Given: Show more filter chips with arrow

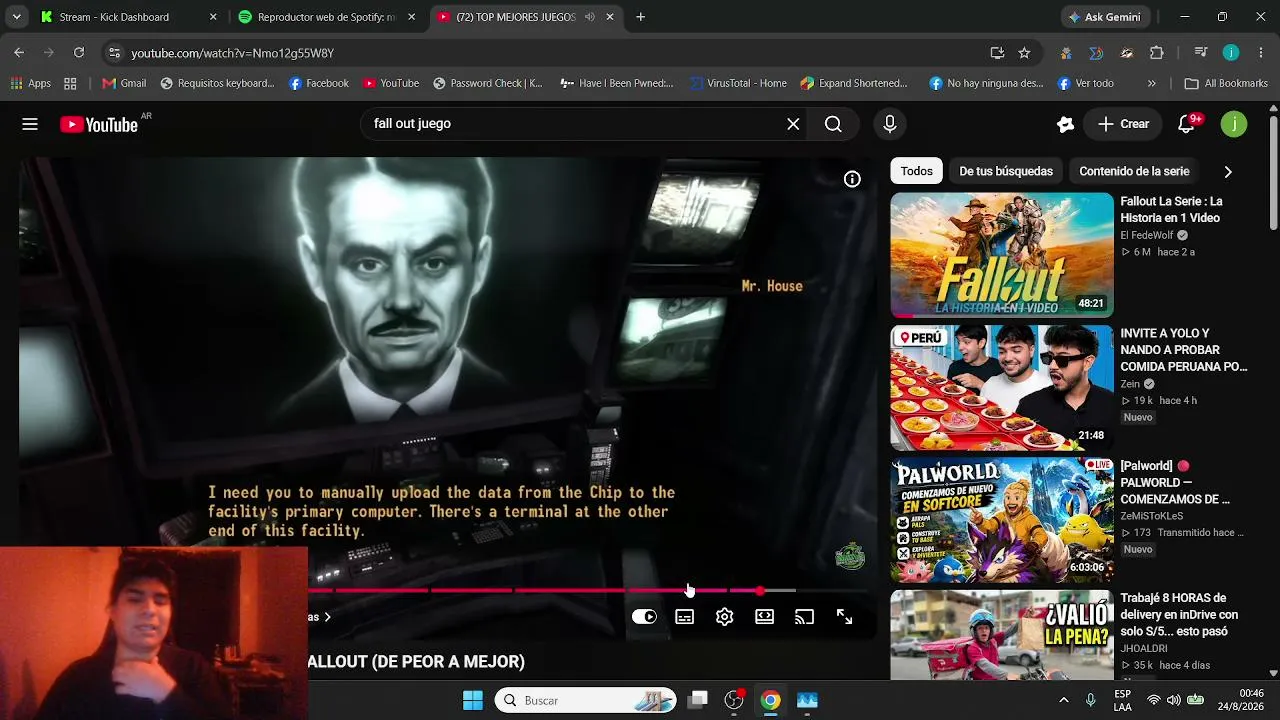Looking at the screenshot, I should (1228, 171).
